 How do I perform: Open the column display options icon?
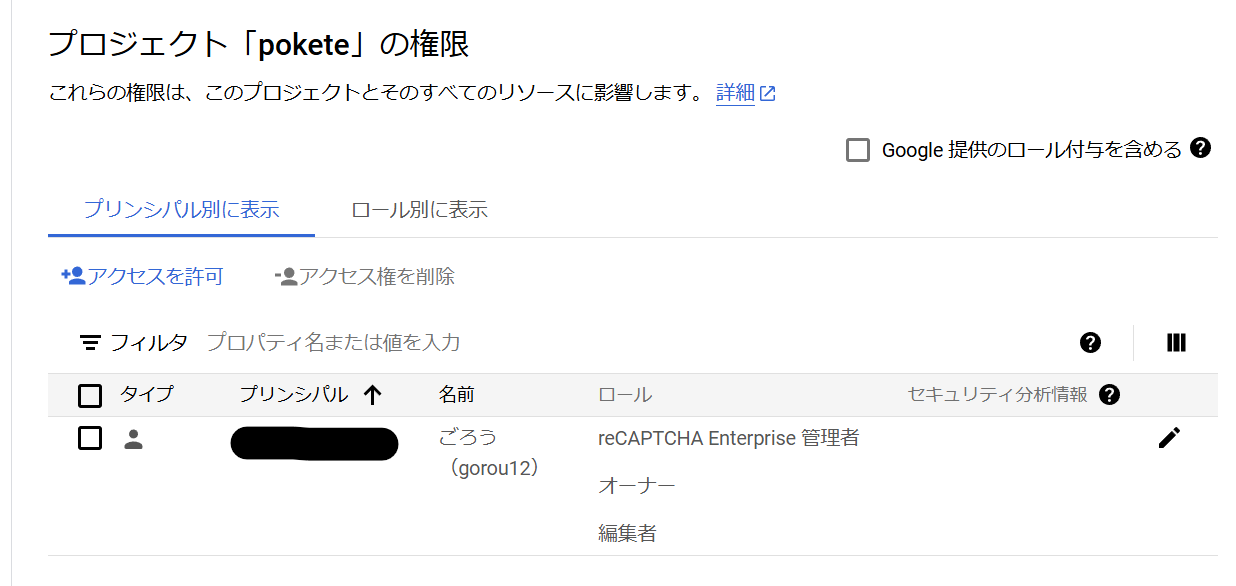point(1176,343)
